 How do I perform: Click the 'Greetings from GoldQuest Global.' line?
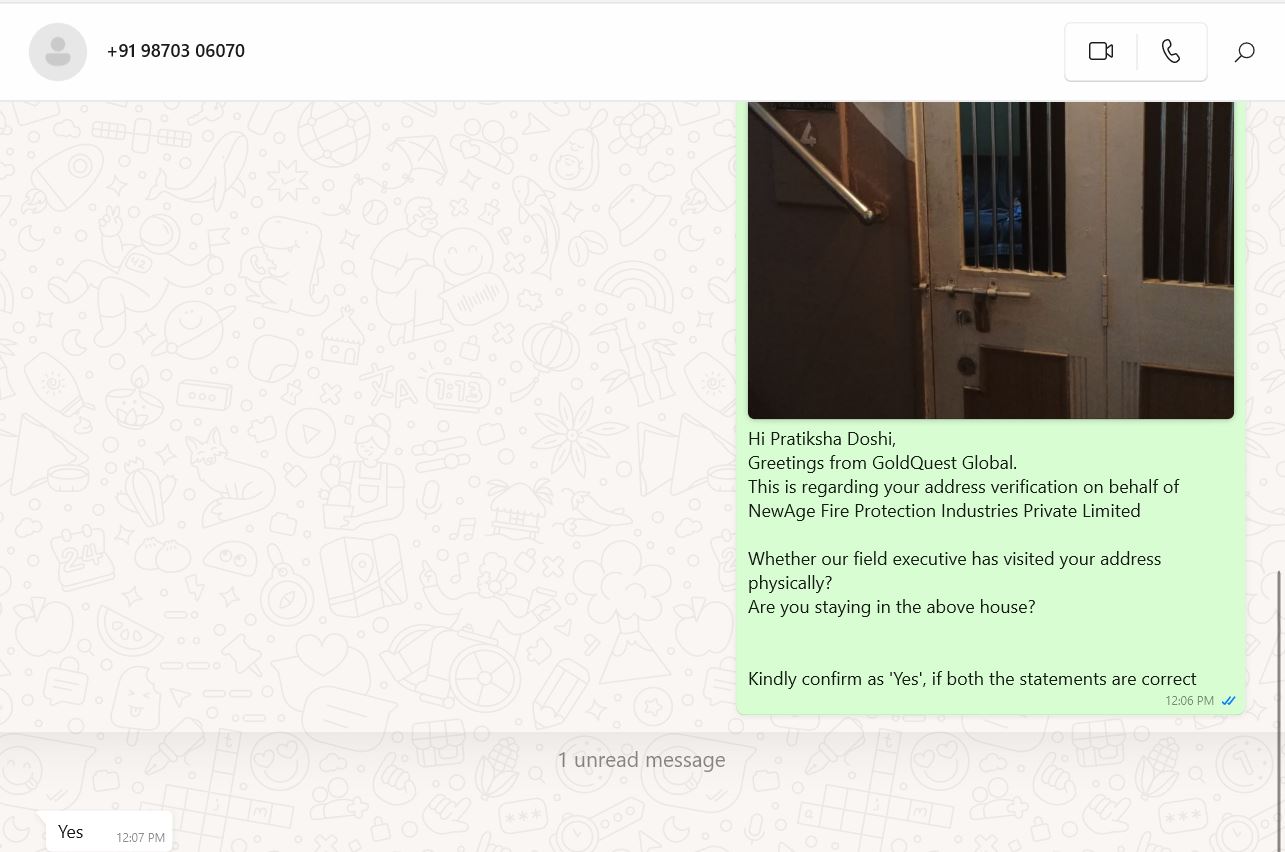click(882, 463)
